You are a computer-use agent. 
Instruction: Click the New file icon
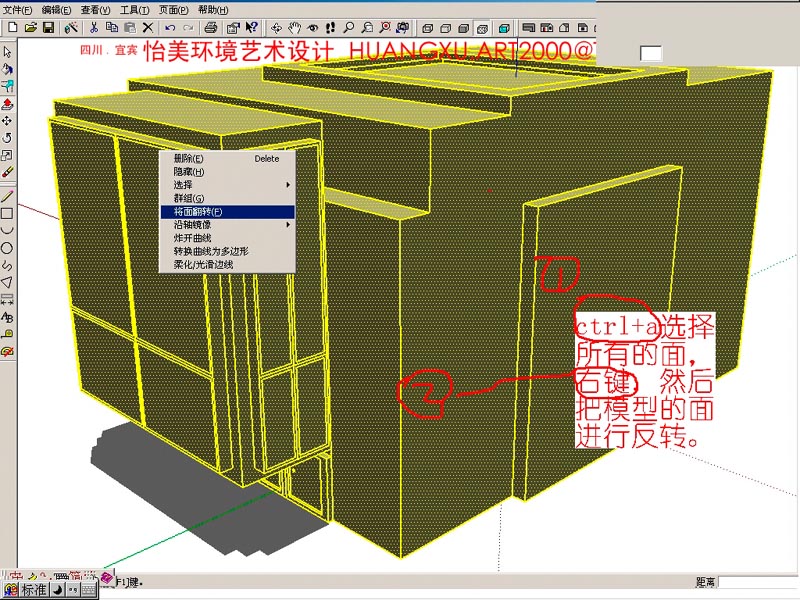click(12, 28)
